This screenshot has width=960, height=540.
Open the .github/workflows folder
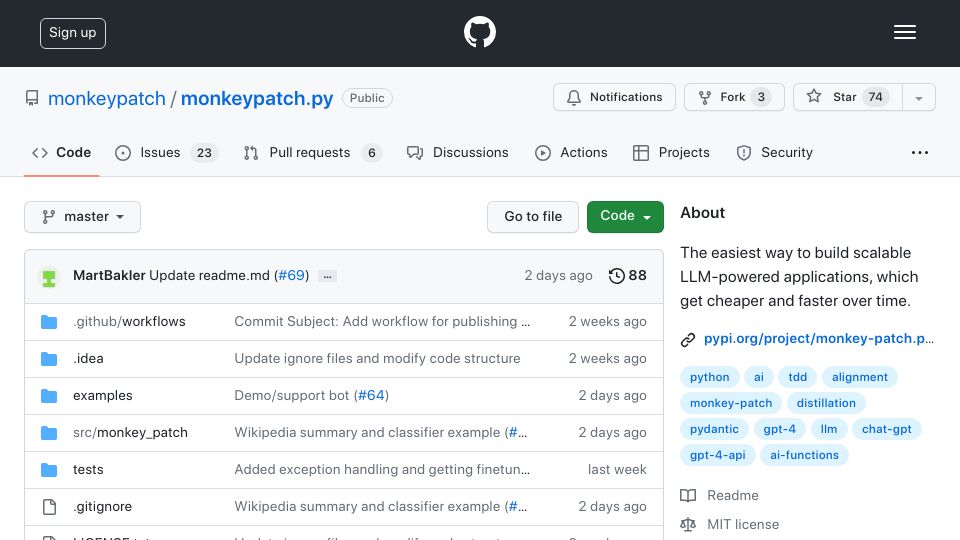pos(129,321)
